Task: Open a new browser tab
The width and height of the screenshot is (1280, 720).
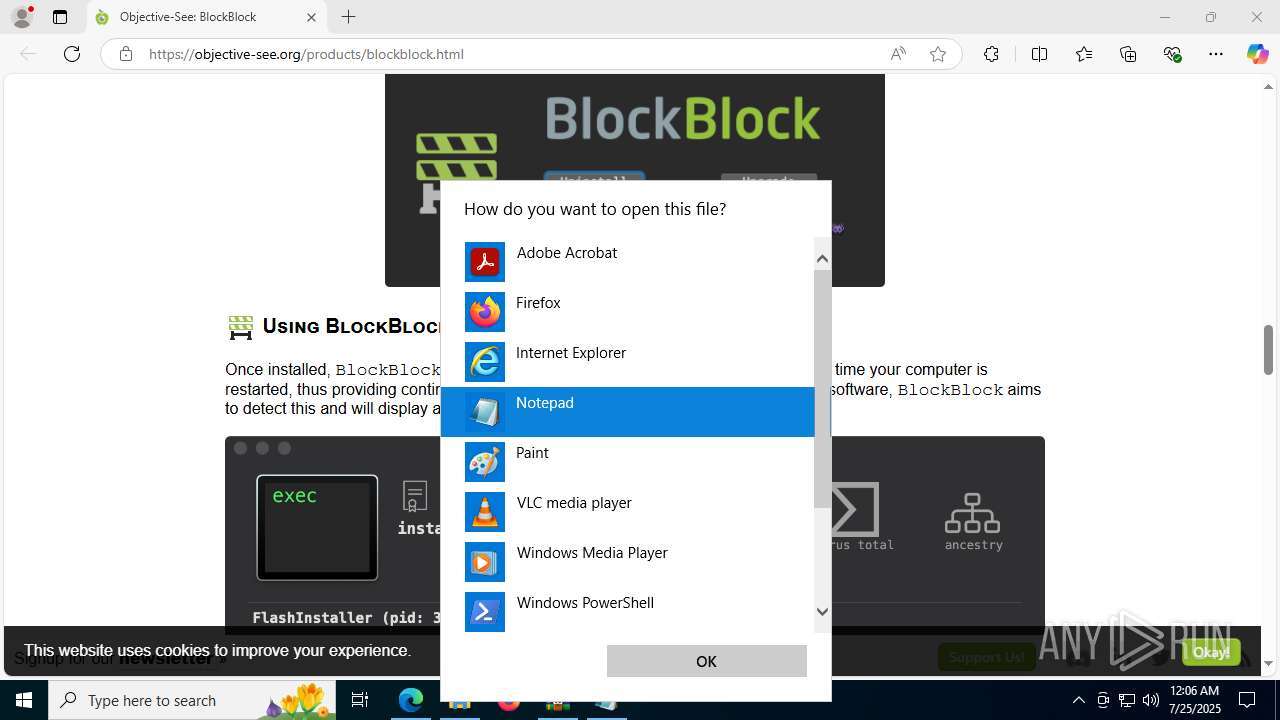Action: [x=348, y=17]
